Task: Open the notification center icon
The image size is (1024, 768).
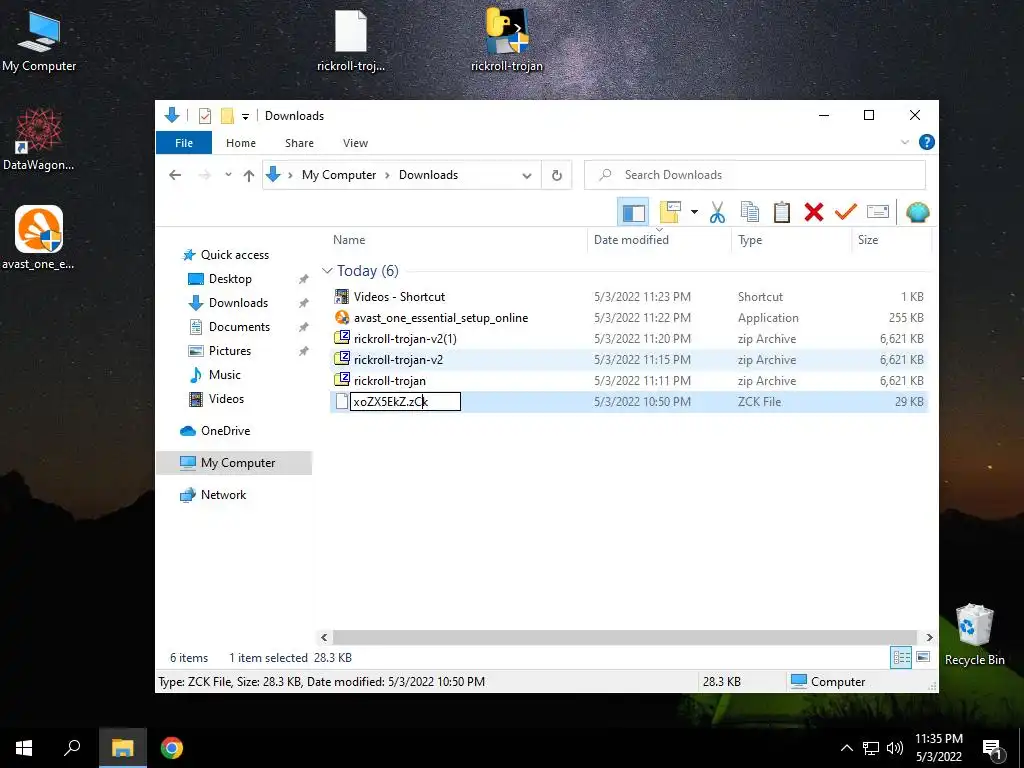Action: tap(993, 749)
